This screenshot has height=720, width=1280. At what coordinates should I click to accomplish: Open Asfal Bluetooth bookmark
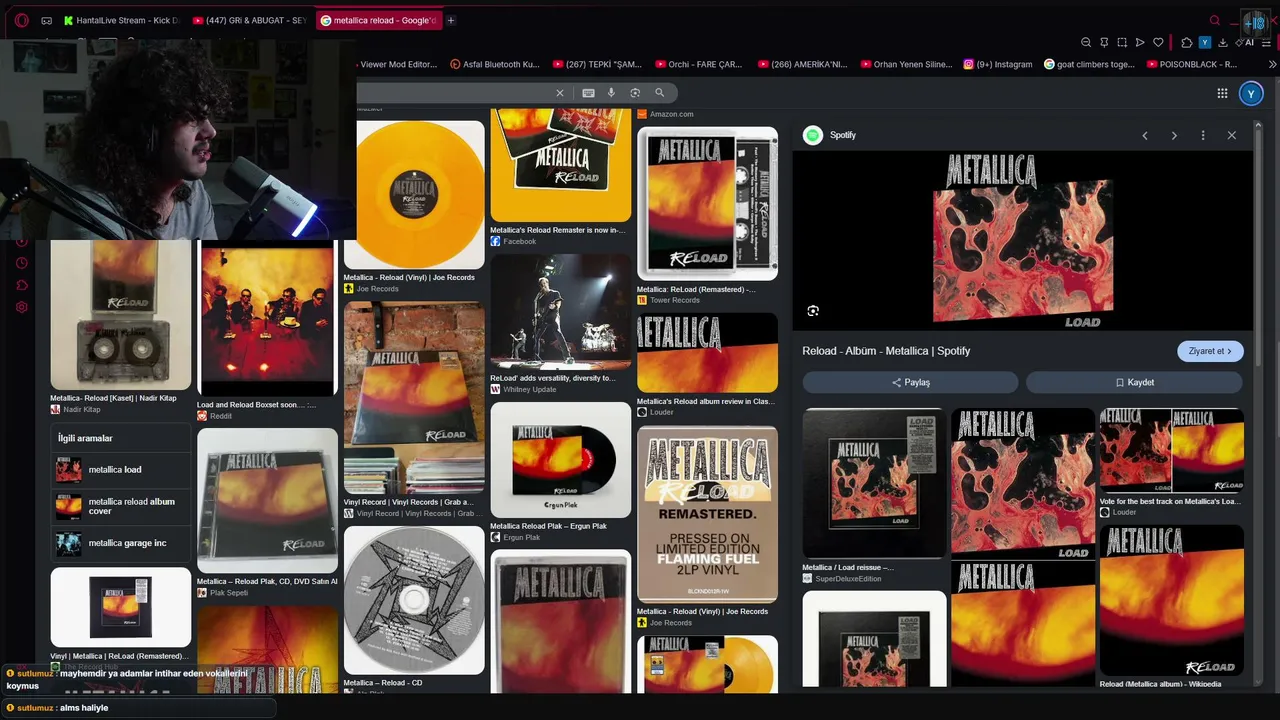point(495,64)
